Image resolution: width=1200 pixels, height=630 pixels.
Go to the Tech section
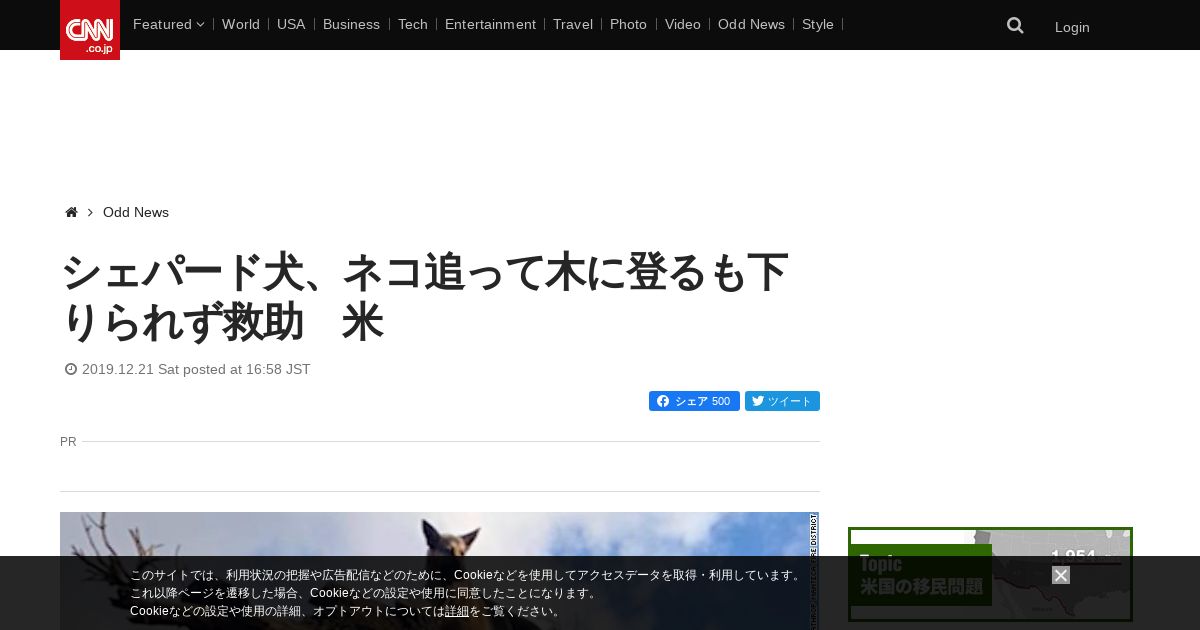(x=413, y=24)
